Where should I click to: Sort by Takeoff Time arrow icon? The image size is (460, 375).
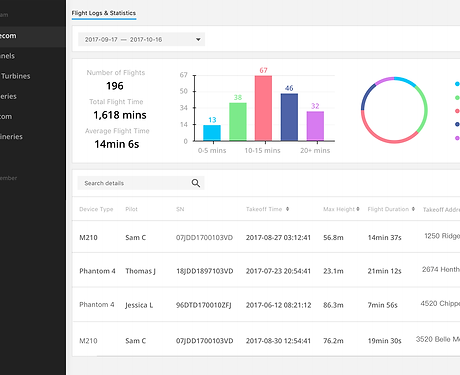click(x=287, y=209)
